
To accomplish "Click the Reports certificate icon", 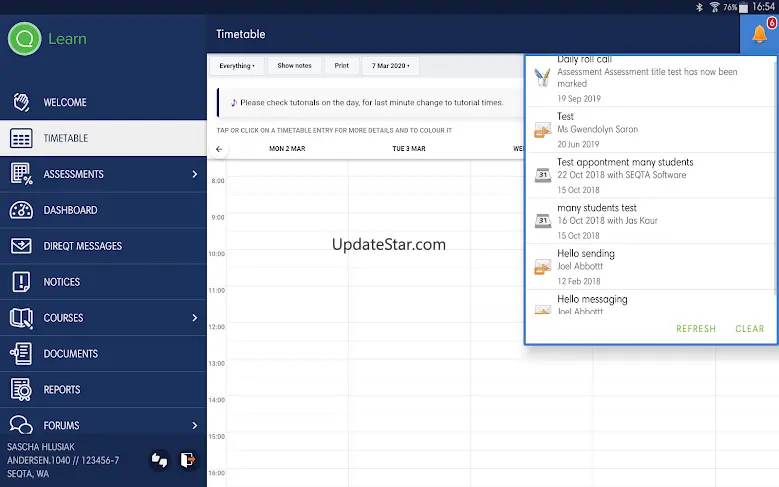I will [x=21, y=390].
